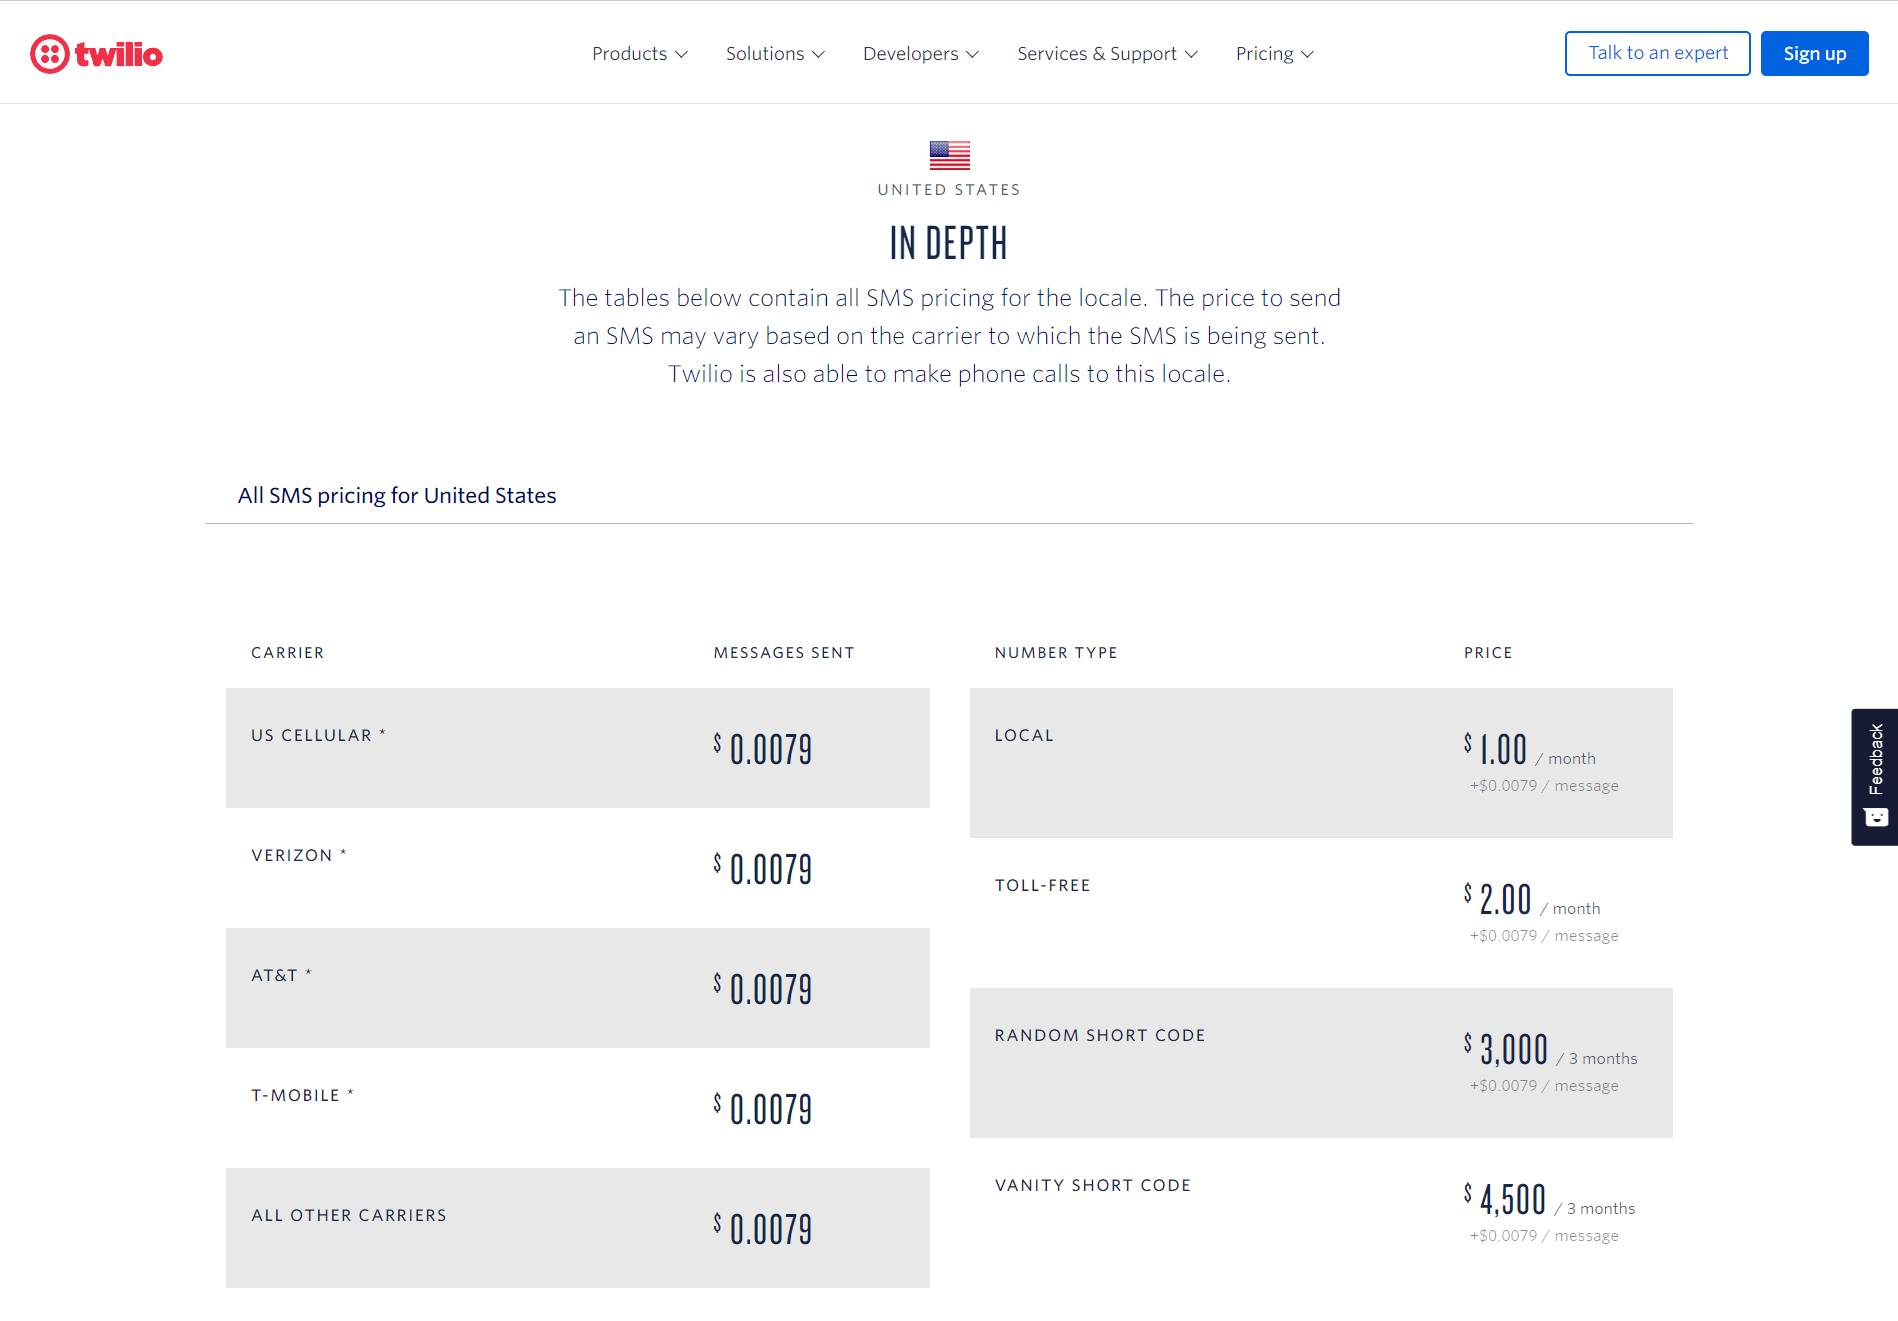Select the T-MOBILE carrier label
Image resolution: width=1898 pixels, height=1321 pixels.
302,1095
